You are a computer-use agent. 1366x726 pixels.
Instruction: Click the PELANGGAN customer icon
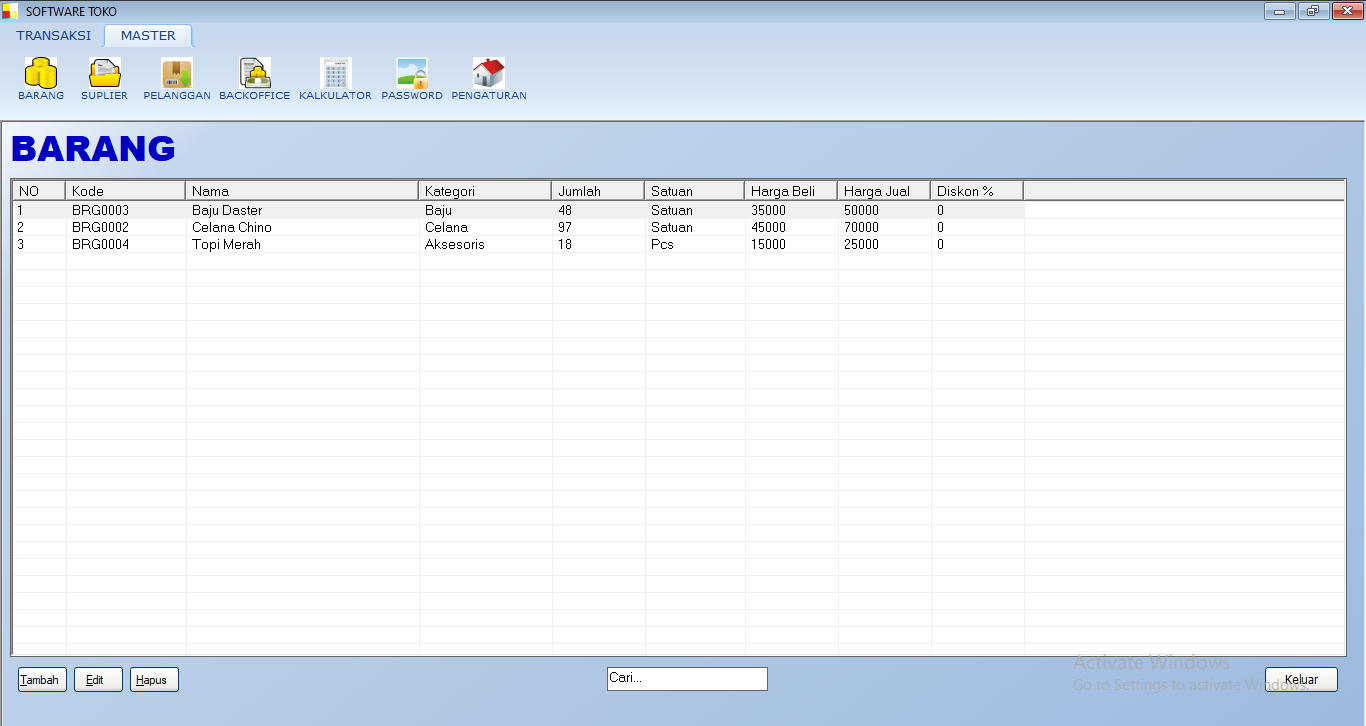177,74
